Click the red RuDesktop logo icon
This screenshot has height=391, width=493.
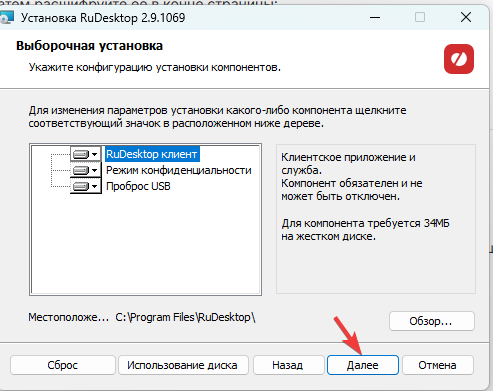(459, 59)
